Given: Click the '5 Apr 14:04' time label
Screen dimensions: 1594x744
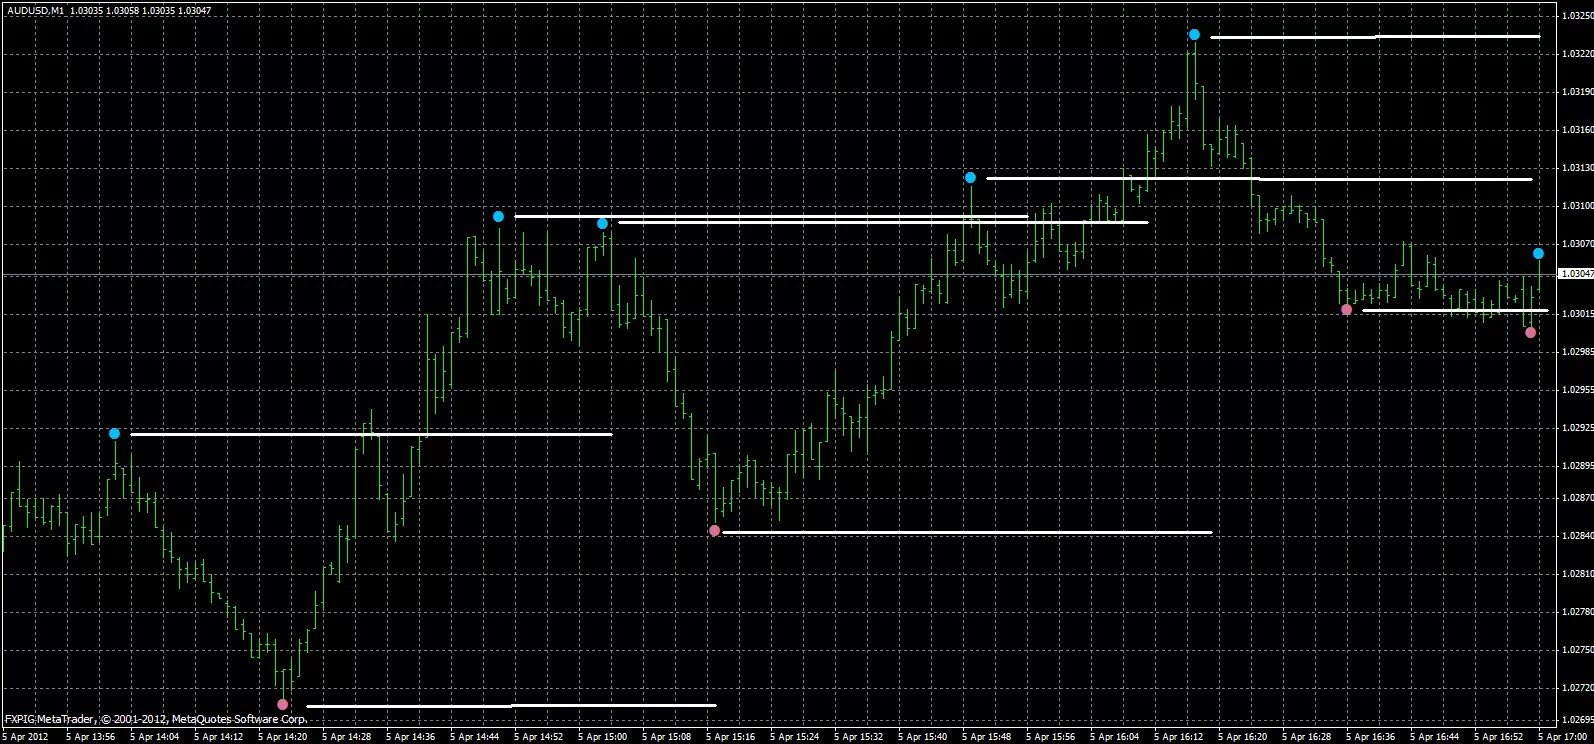Looking at the screenshot, I should click(x=156, y=737).
